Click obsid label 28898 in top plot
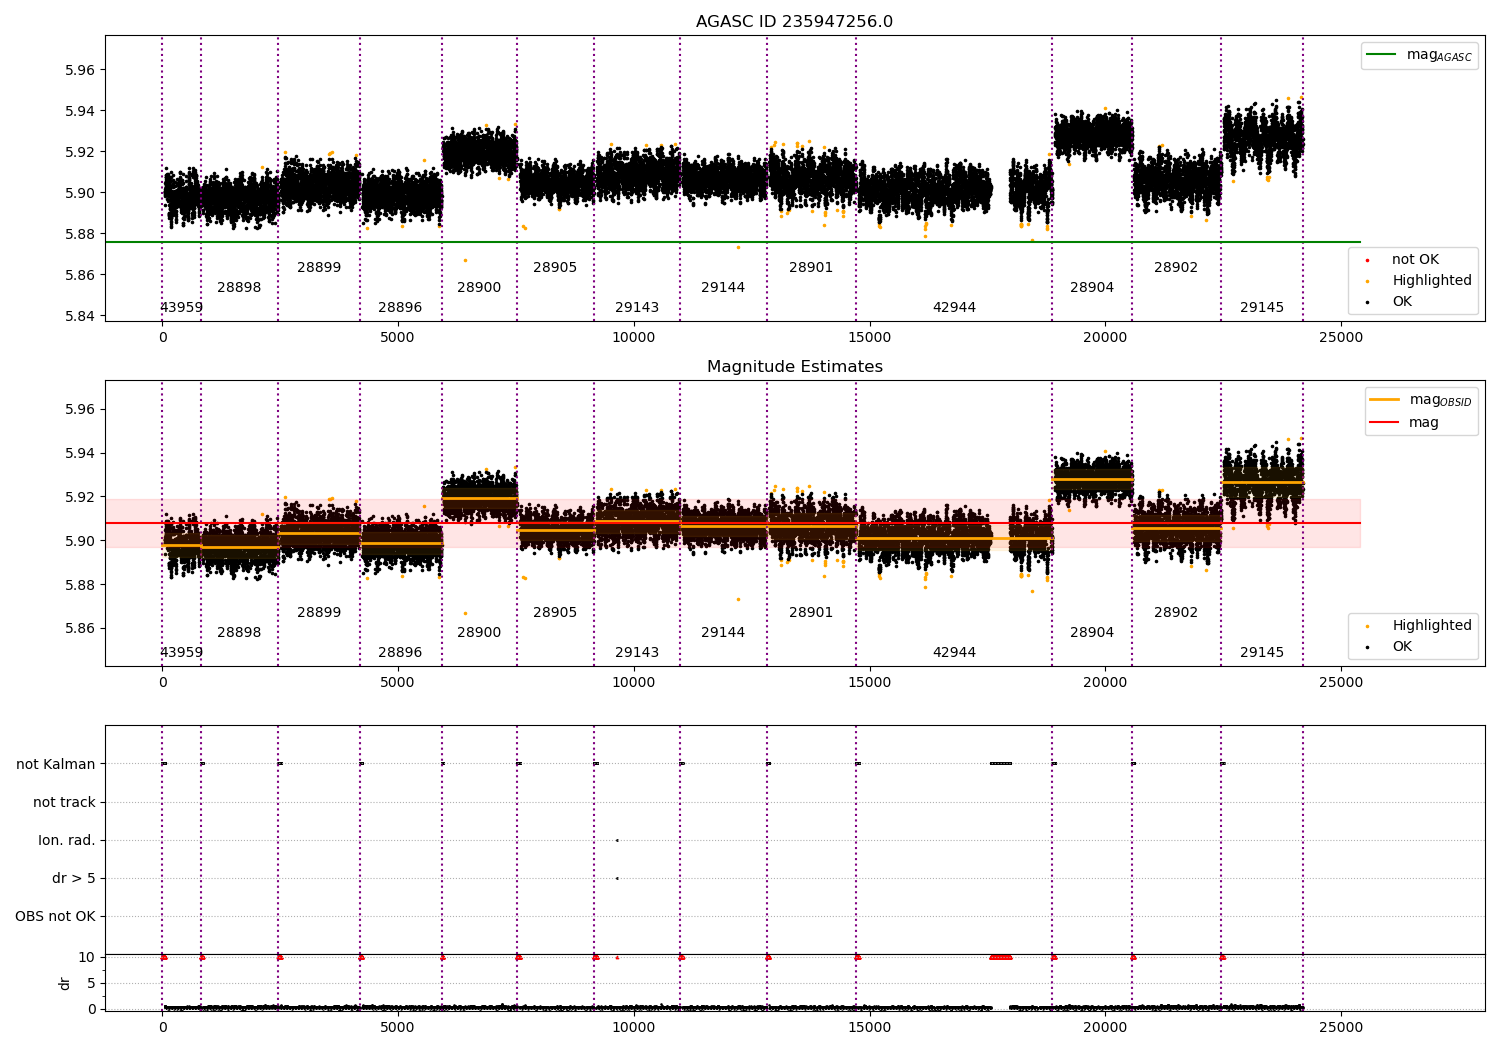Screen dimensions: 1500x1050 (x=239, y=288)
